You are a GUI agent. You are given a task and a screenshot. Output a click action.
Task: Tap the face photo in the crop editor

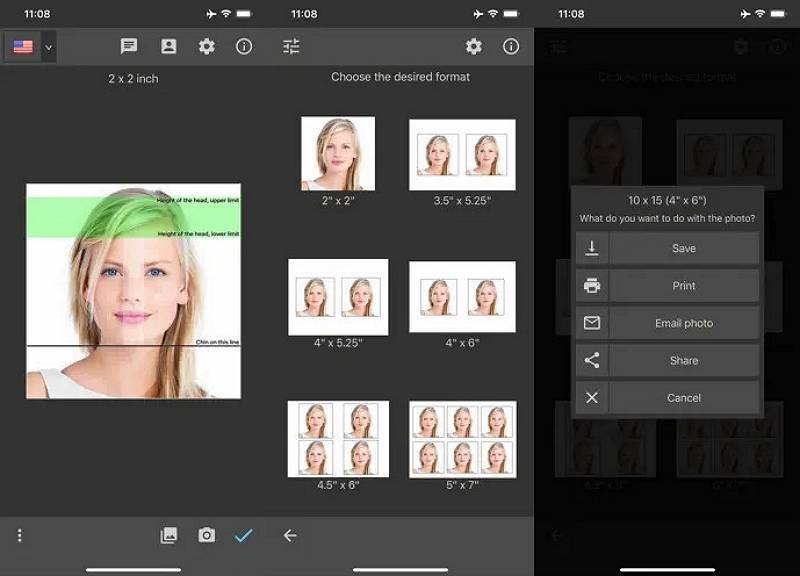point(134,291)
